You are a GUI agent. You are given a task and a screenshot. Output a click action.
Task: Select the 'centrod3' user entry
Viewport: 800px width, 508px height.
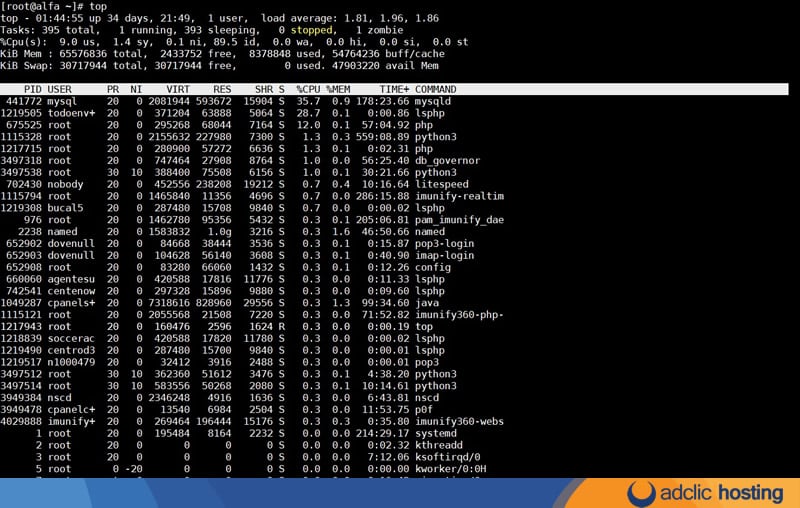71,350
